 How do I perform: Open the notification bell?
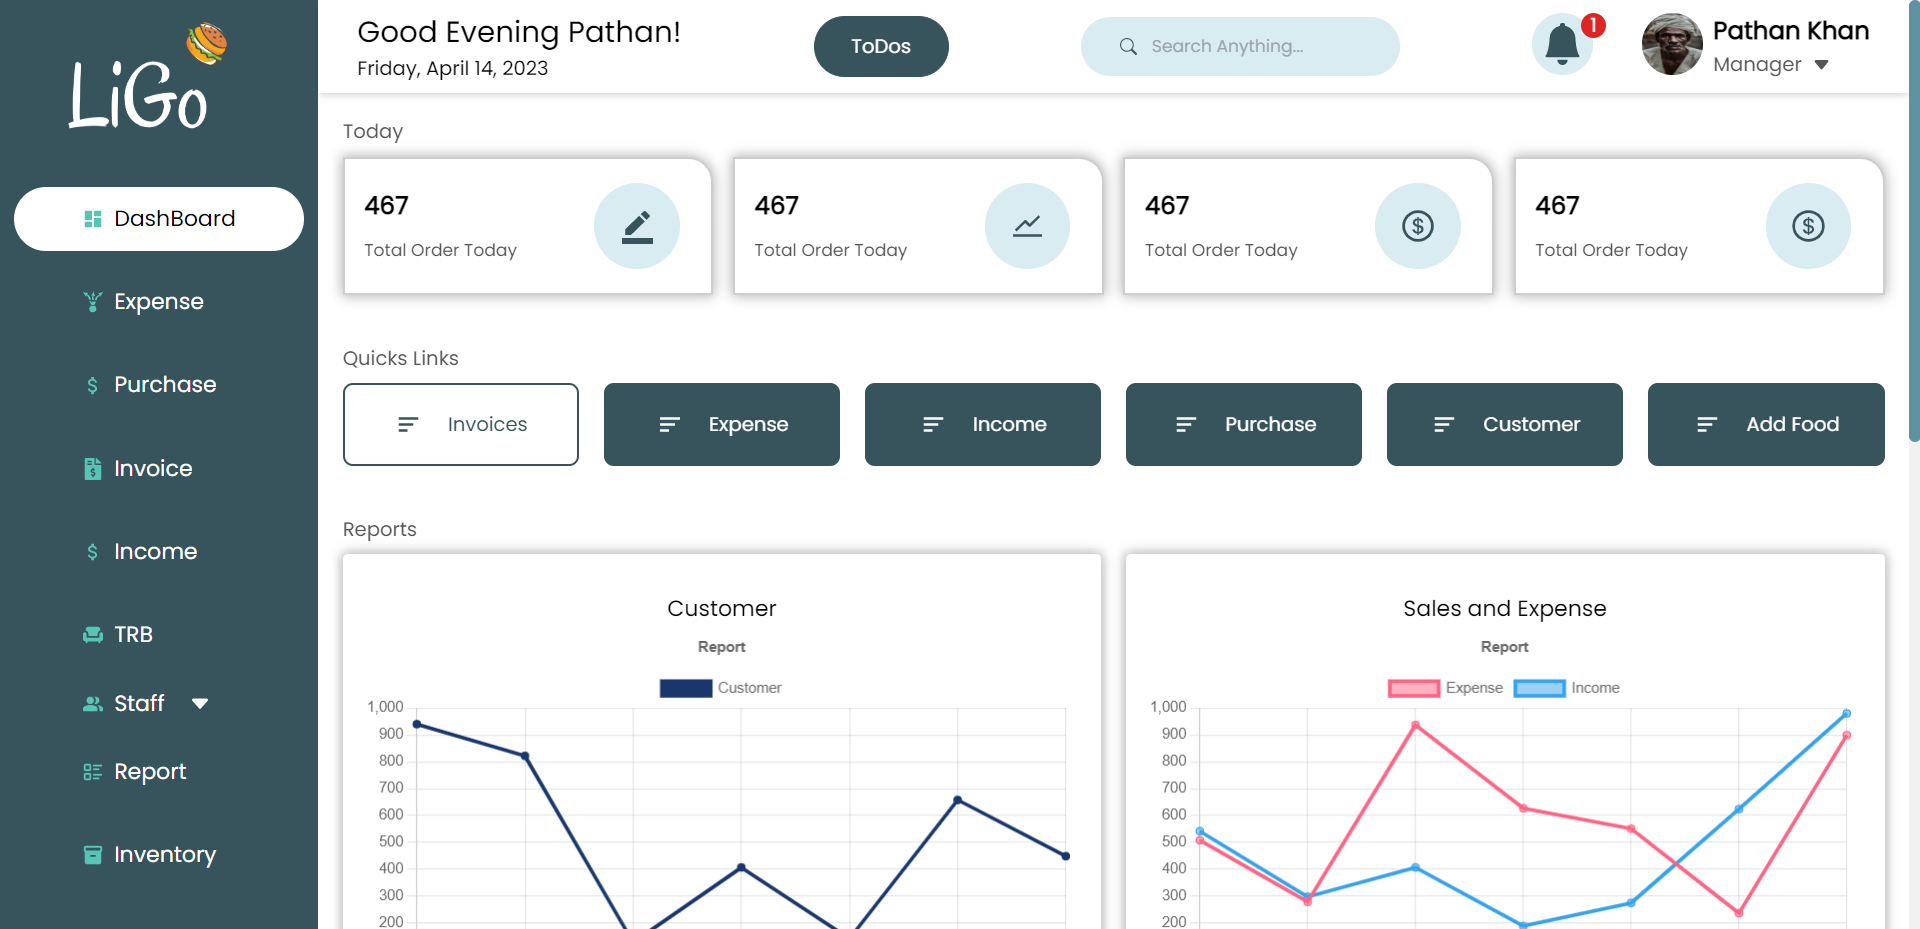point(1561,46)
